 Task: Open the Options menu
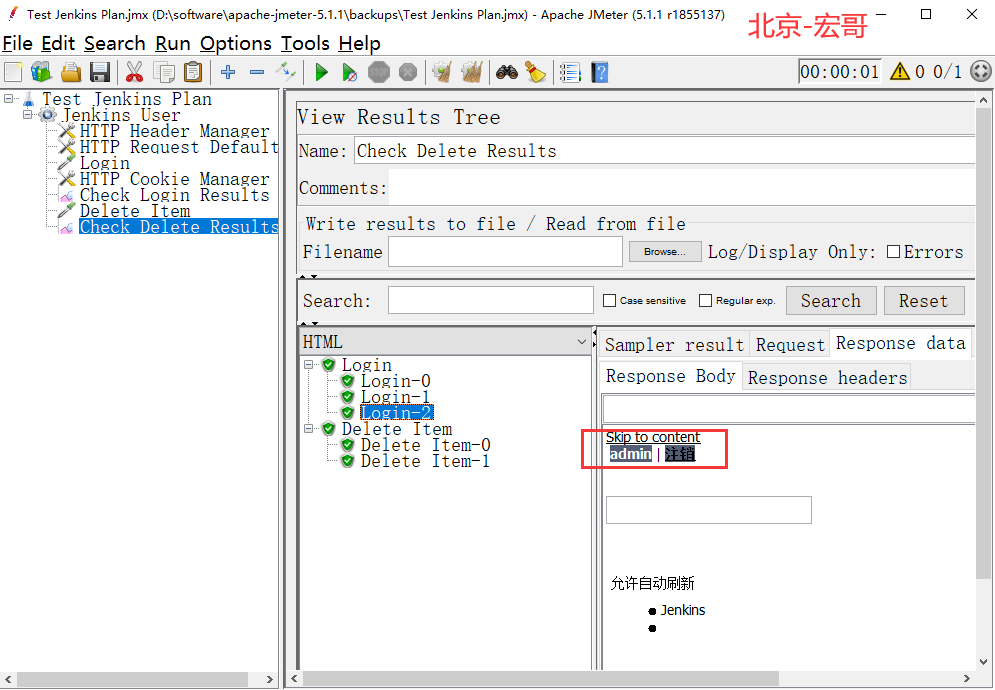tap(236, 43)
